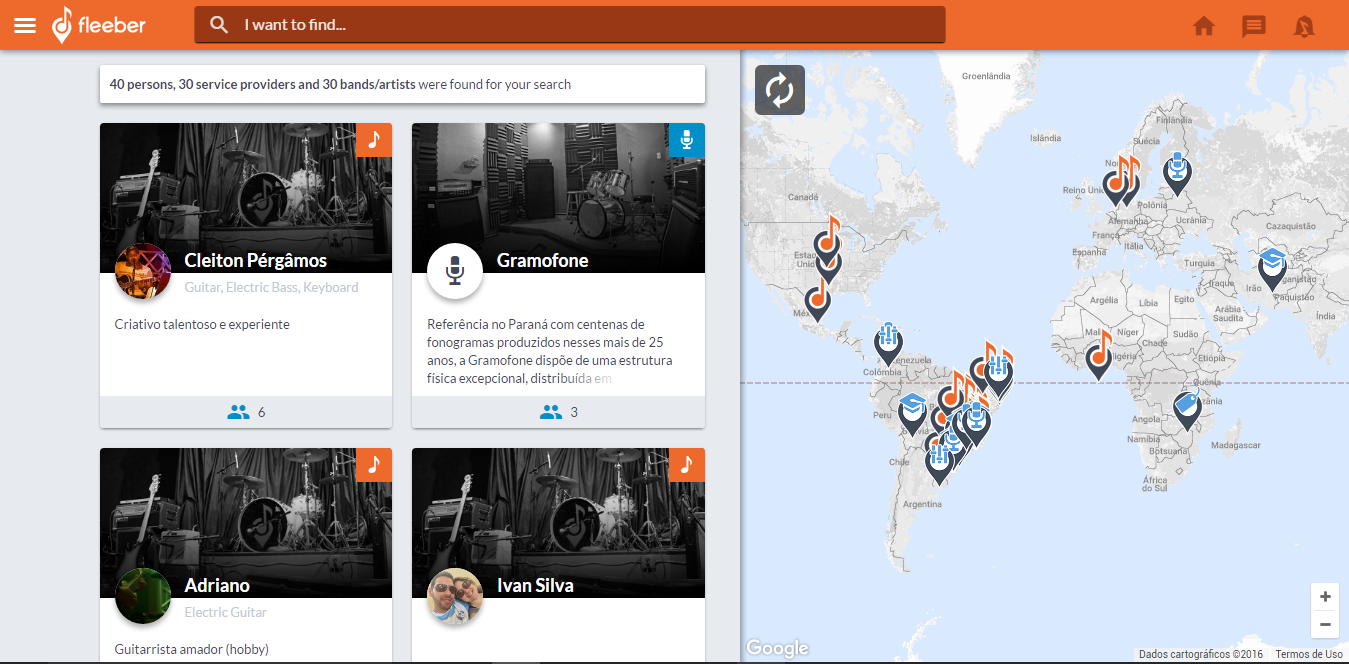Screen dimensions: 1349x664
Task: Select the microphone map marker near Poland
Action: 1178,173
